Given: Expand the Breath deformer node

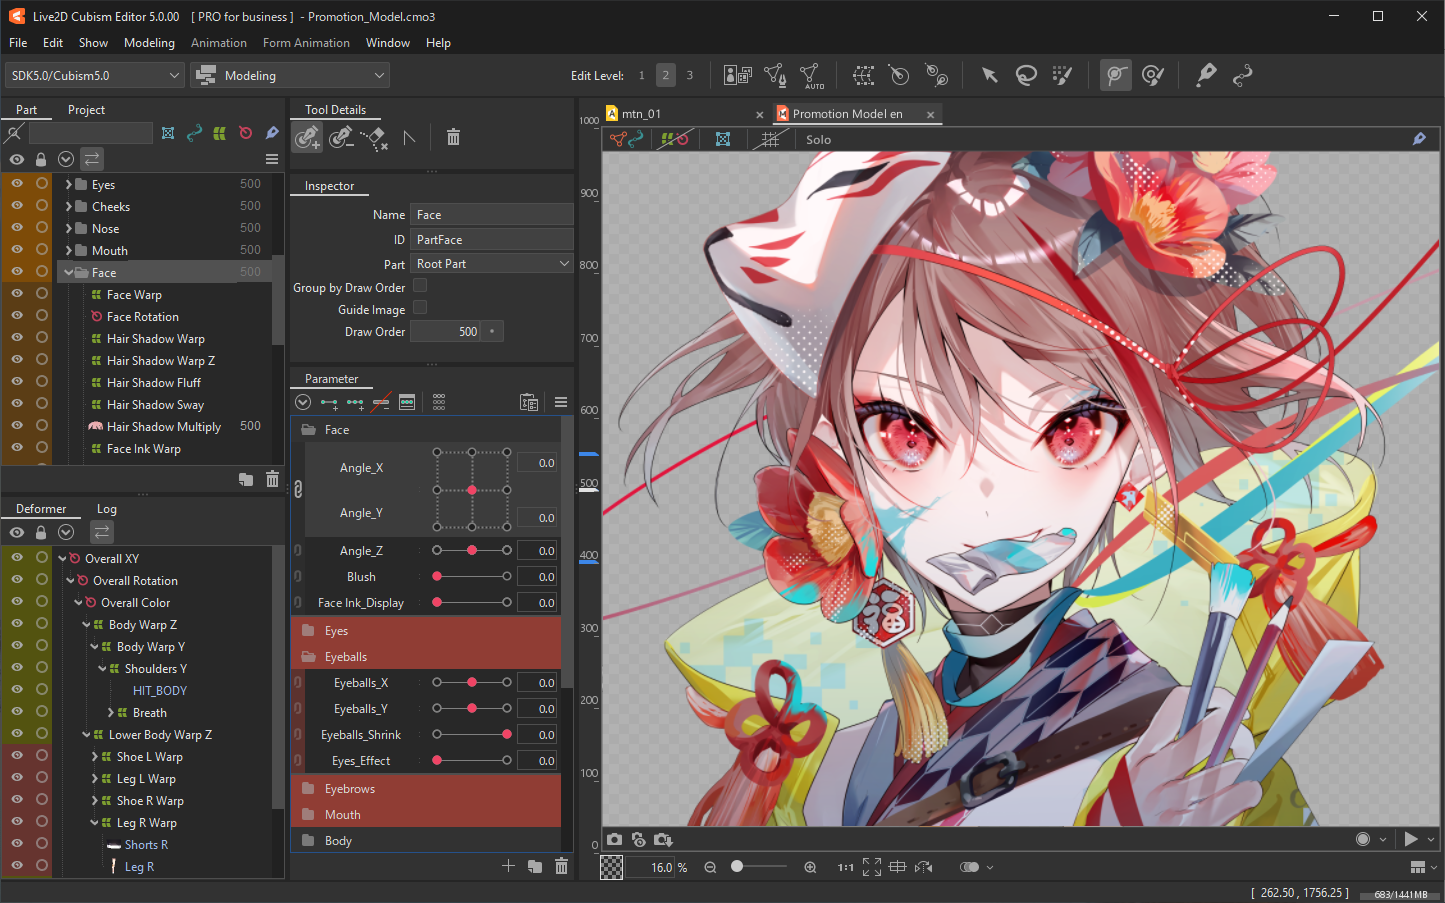Looking at the screenshot, I should (x=113, y=712).
